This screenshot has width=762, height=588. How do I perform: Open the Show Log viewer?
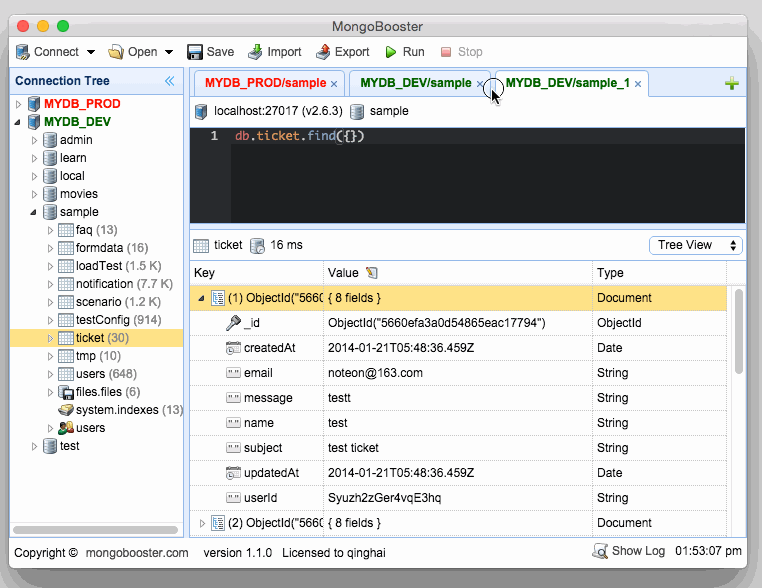(628, 551)
